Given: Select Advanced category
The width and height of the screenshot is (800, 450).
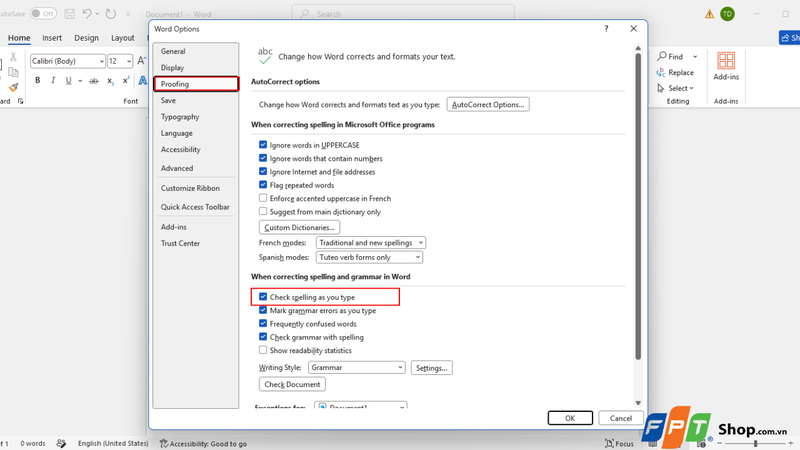Looking at the screenshot, I should (196, 168).
